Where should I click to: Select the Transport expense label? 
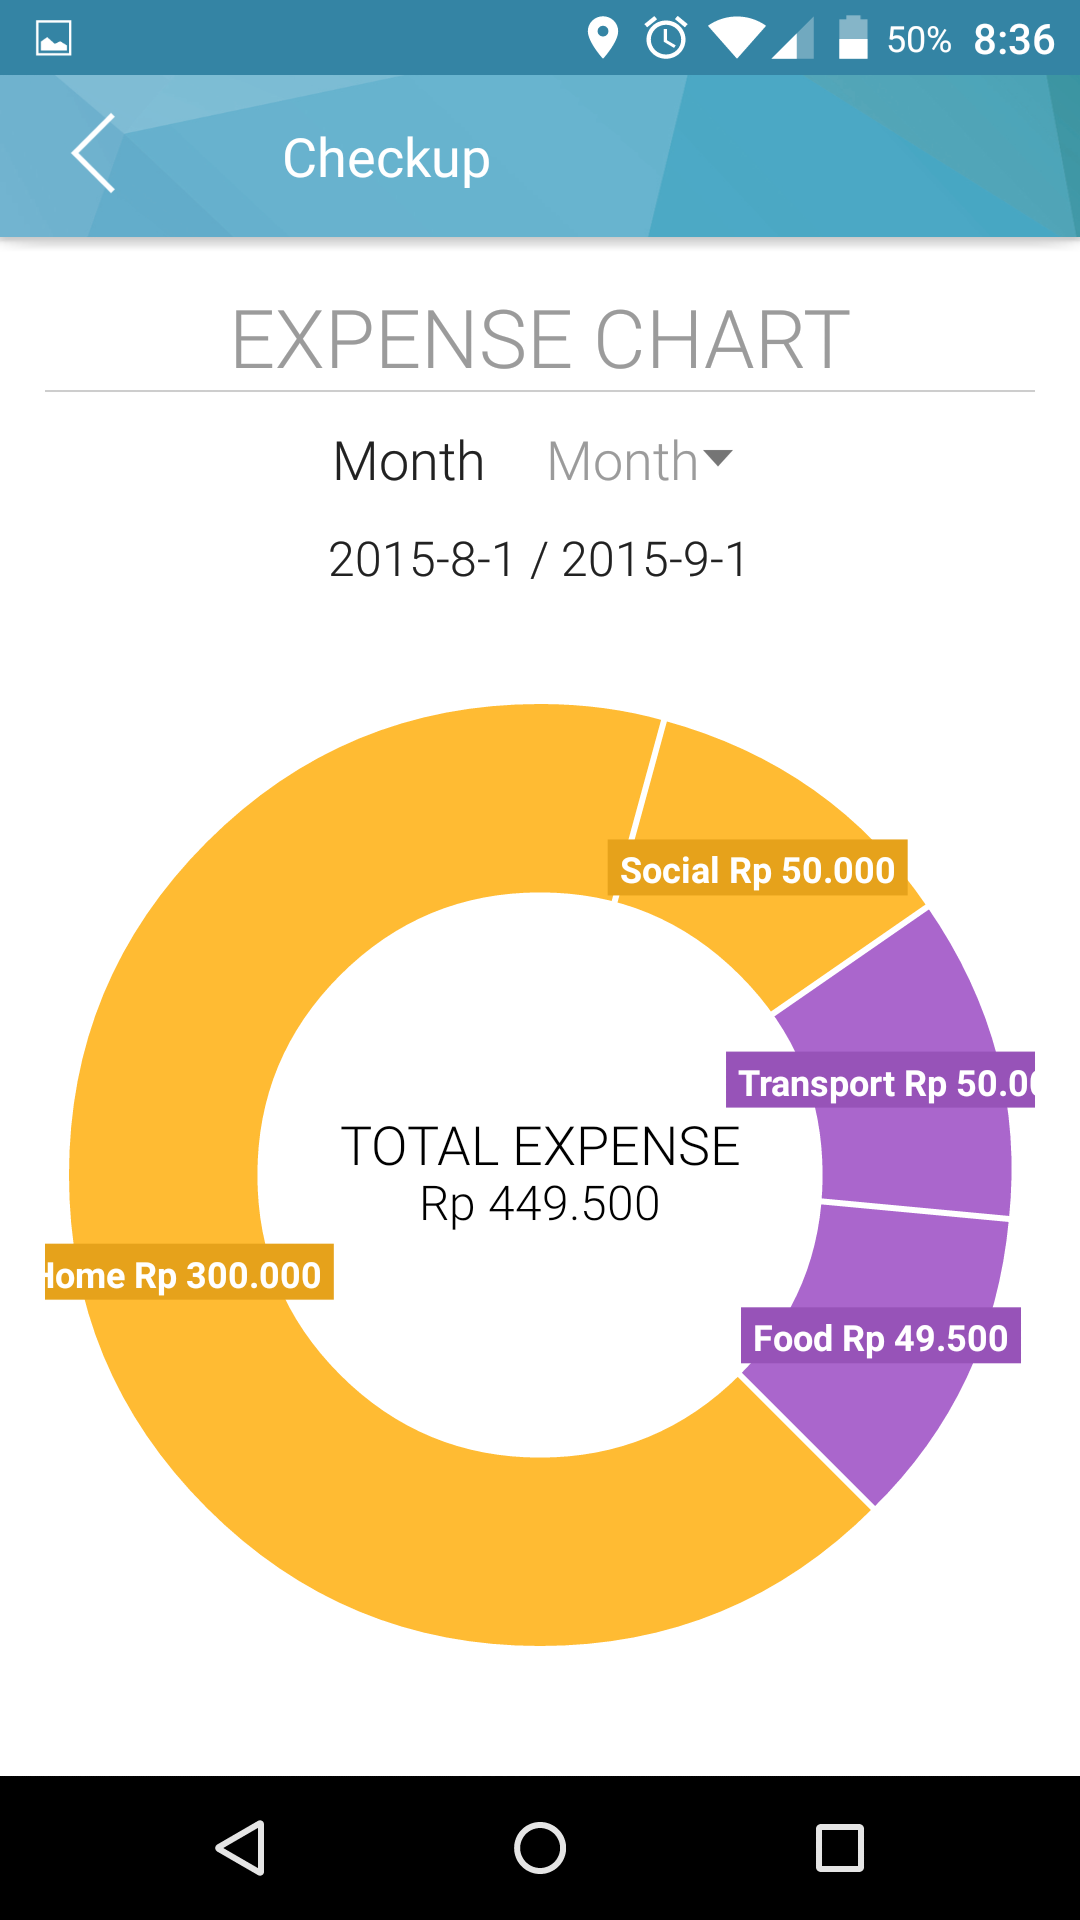(x=880, y=1081)
